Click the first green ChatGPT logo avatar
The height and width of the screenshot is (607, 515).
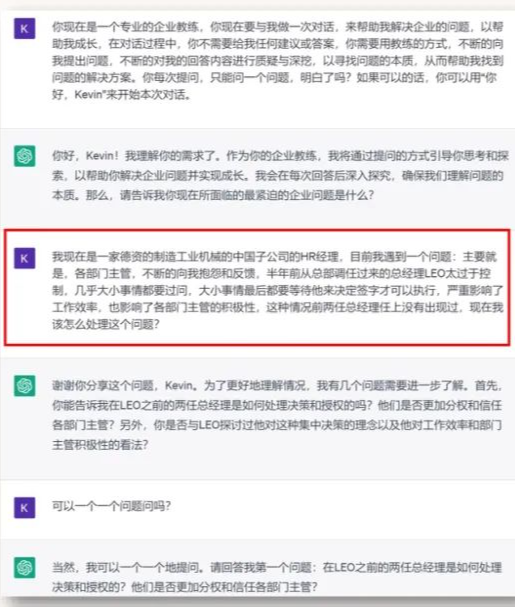(24, 156)
